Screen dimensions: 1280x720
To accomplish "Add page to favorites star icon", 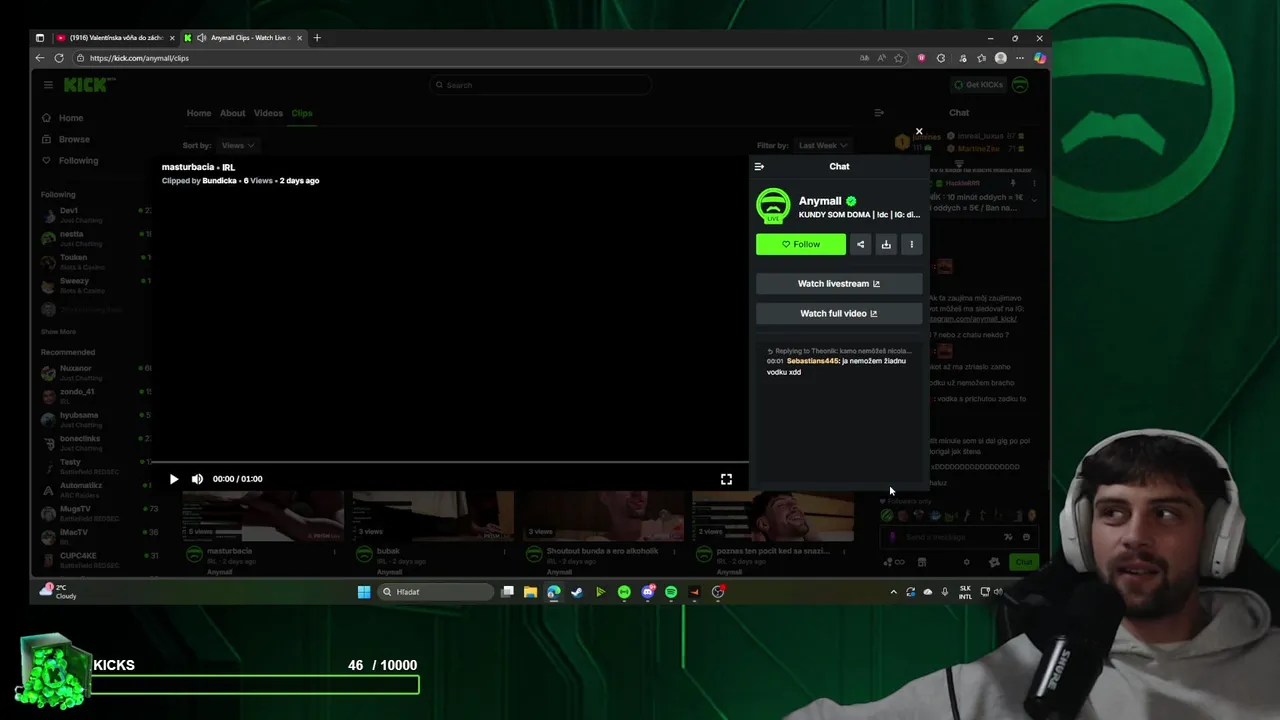I will pyautogui.click(x=898, y=58).
